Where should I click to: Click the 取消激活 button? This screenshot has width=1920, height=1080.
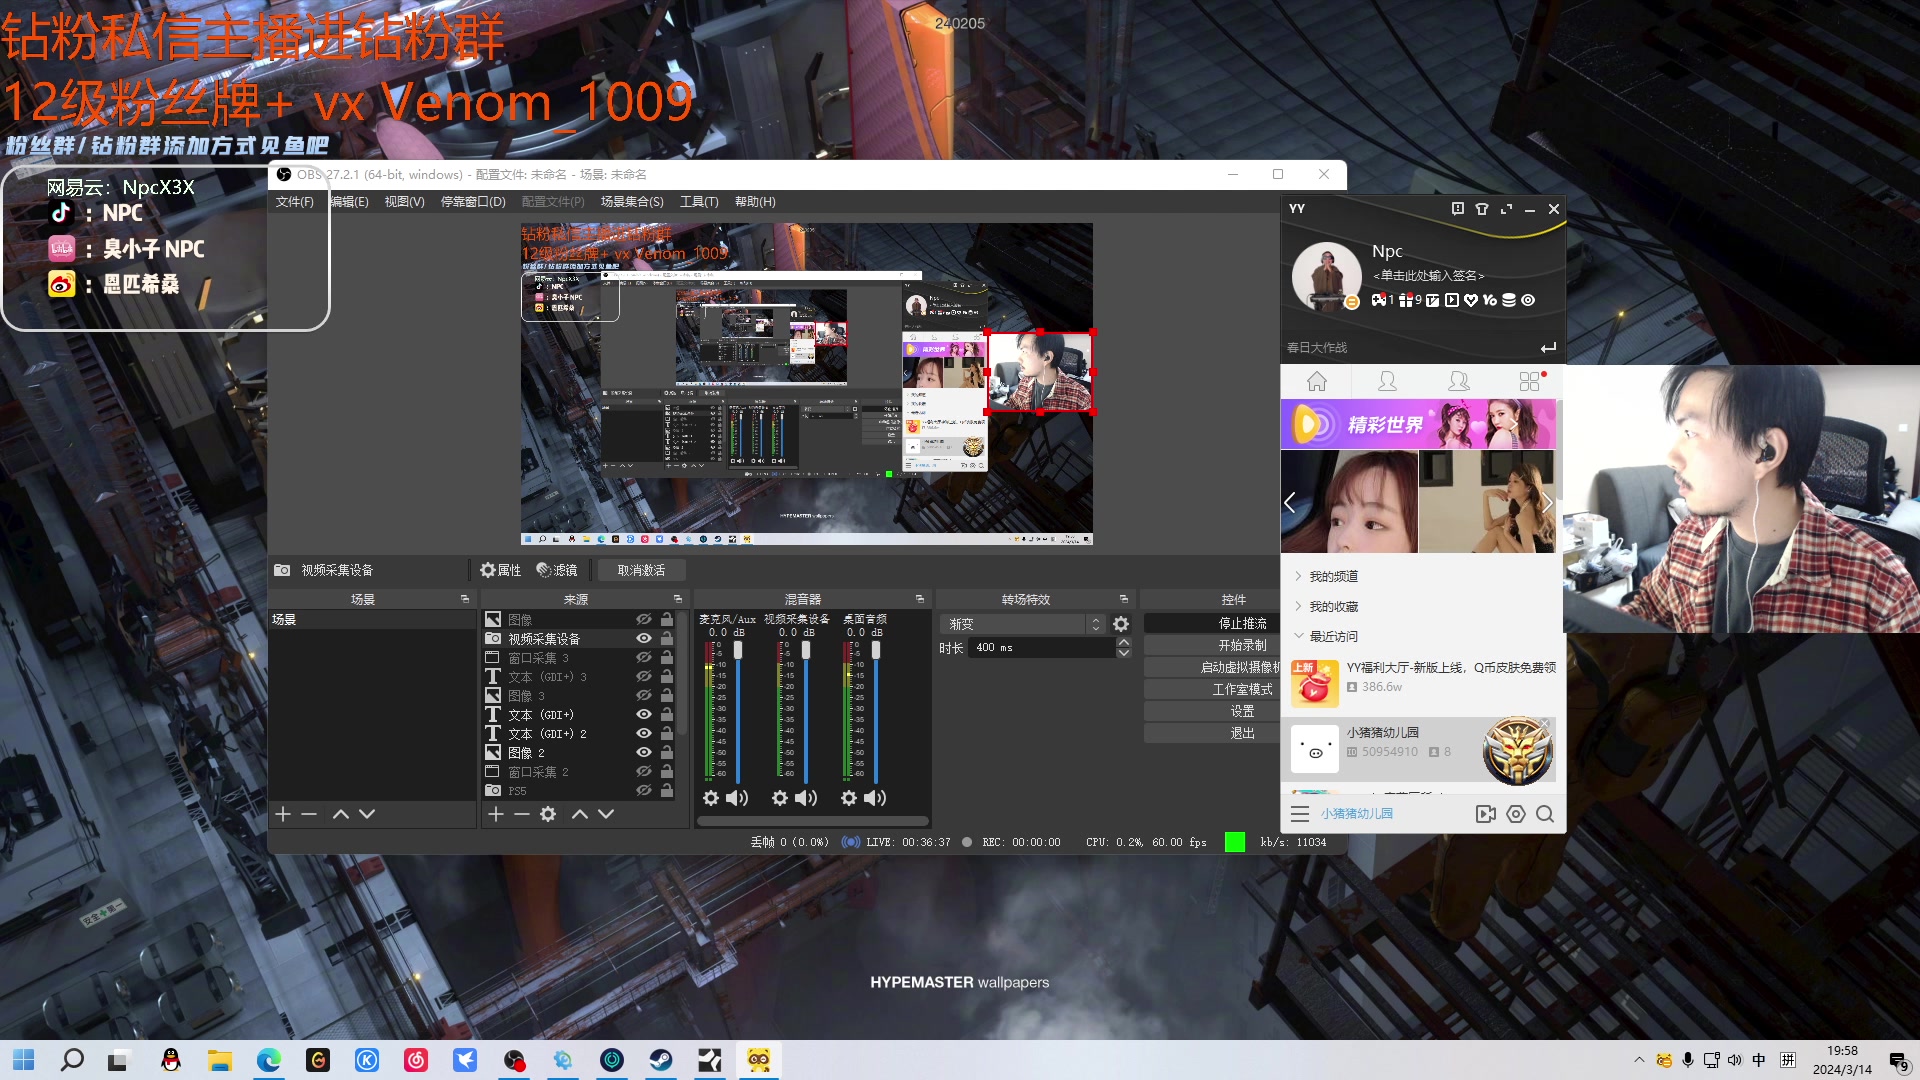(x=641, y=570)
